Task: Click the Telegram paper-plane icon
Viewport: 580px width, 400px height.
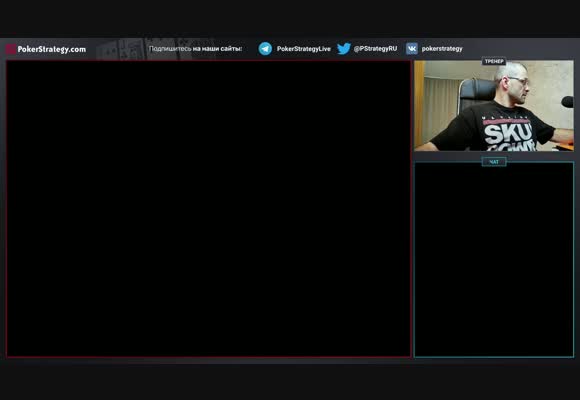Action: click(265, 49)
